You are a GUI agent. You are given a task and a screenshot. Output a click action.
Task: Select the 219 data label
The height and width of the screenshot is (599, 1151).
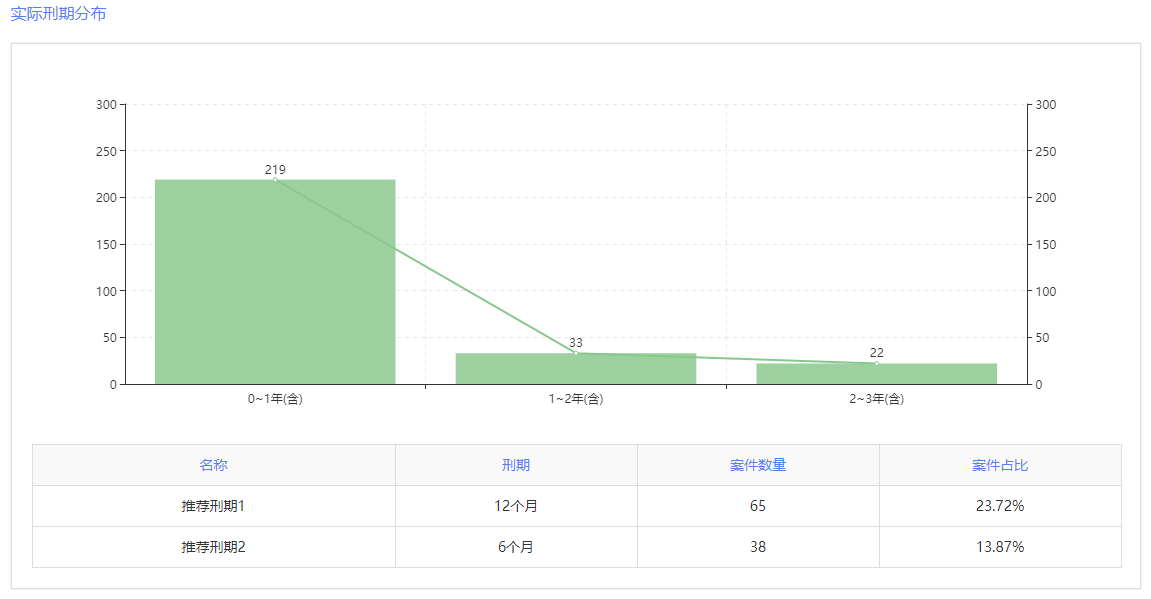point(275,170)
